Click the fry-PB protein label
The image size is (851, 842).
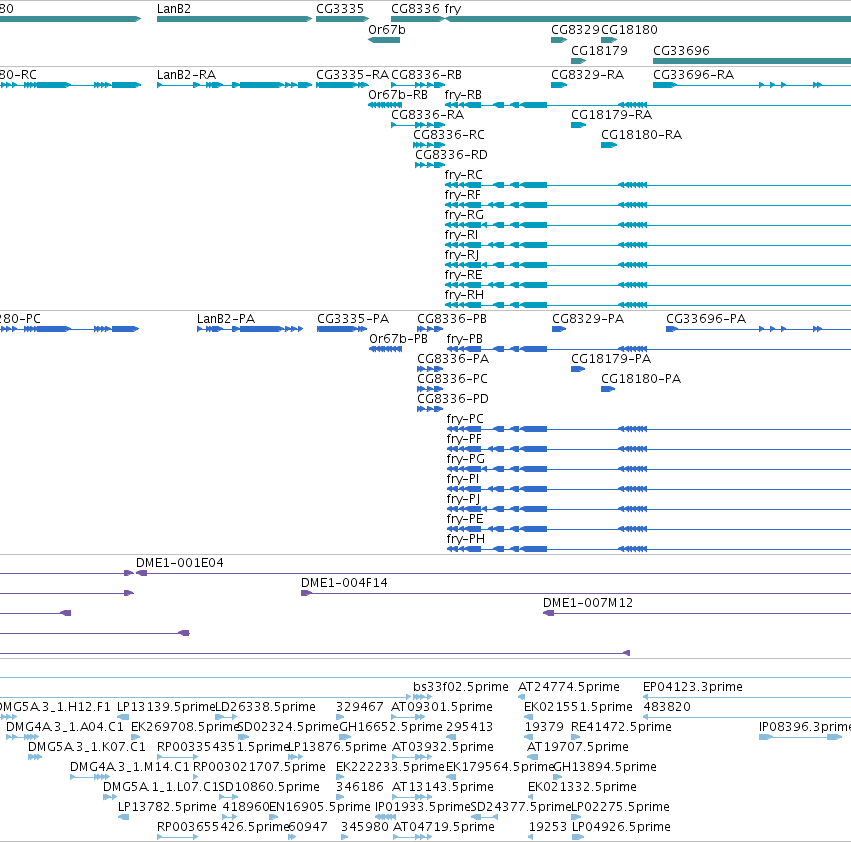tap(465, 339)
